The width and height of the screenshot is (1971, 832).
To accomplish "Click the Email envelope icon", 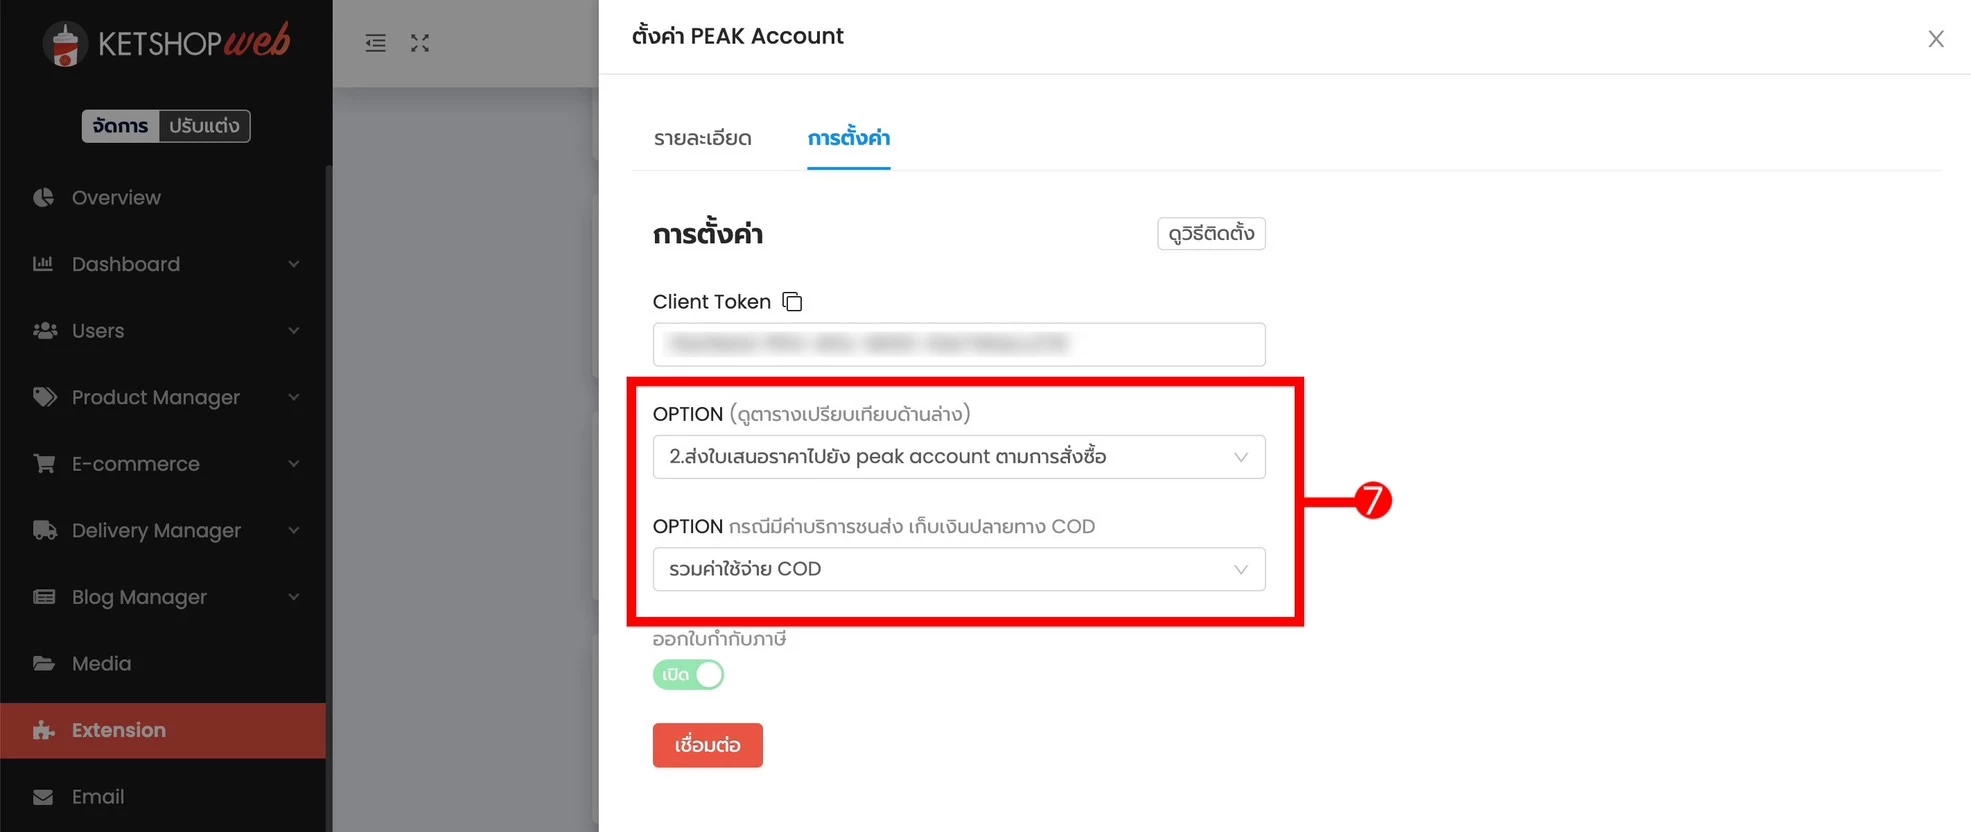I will click(x=43, y=797).
